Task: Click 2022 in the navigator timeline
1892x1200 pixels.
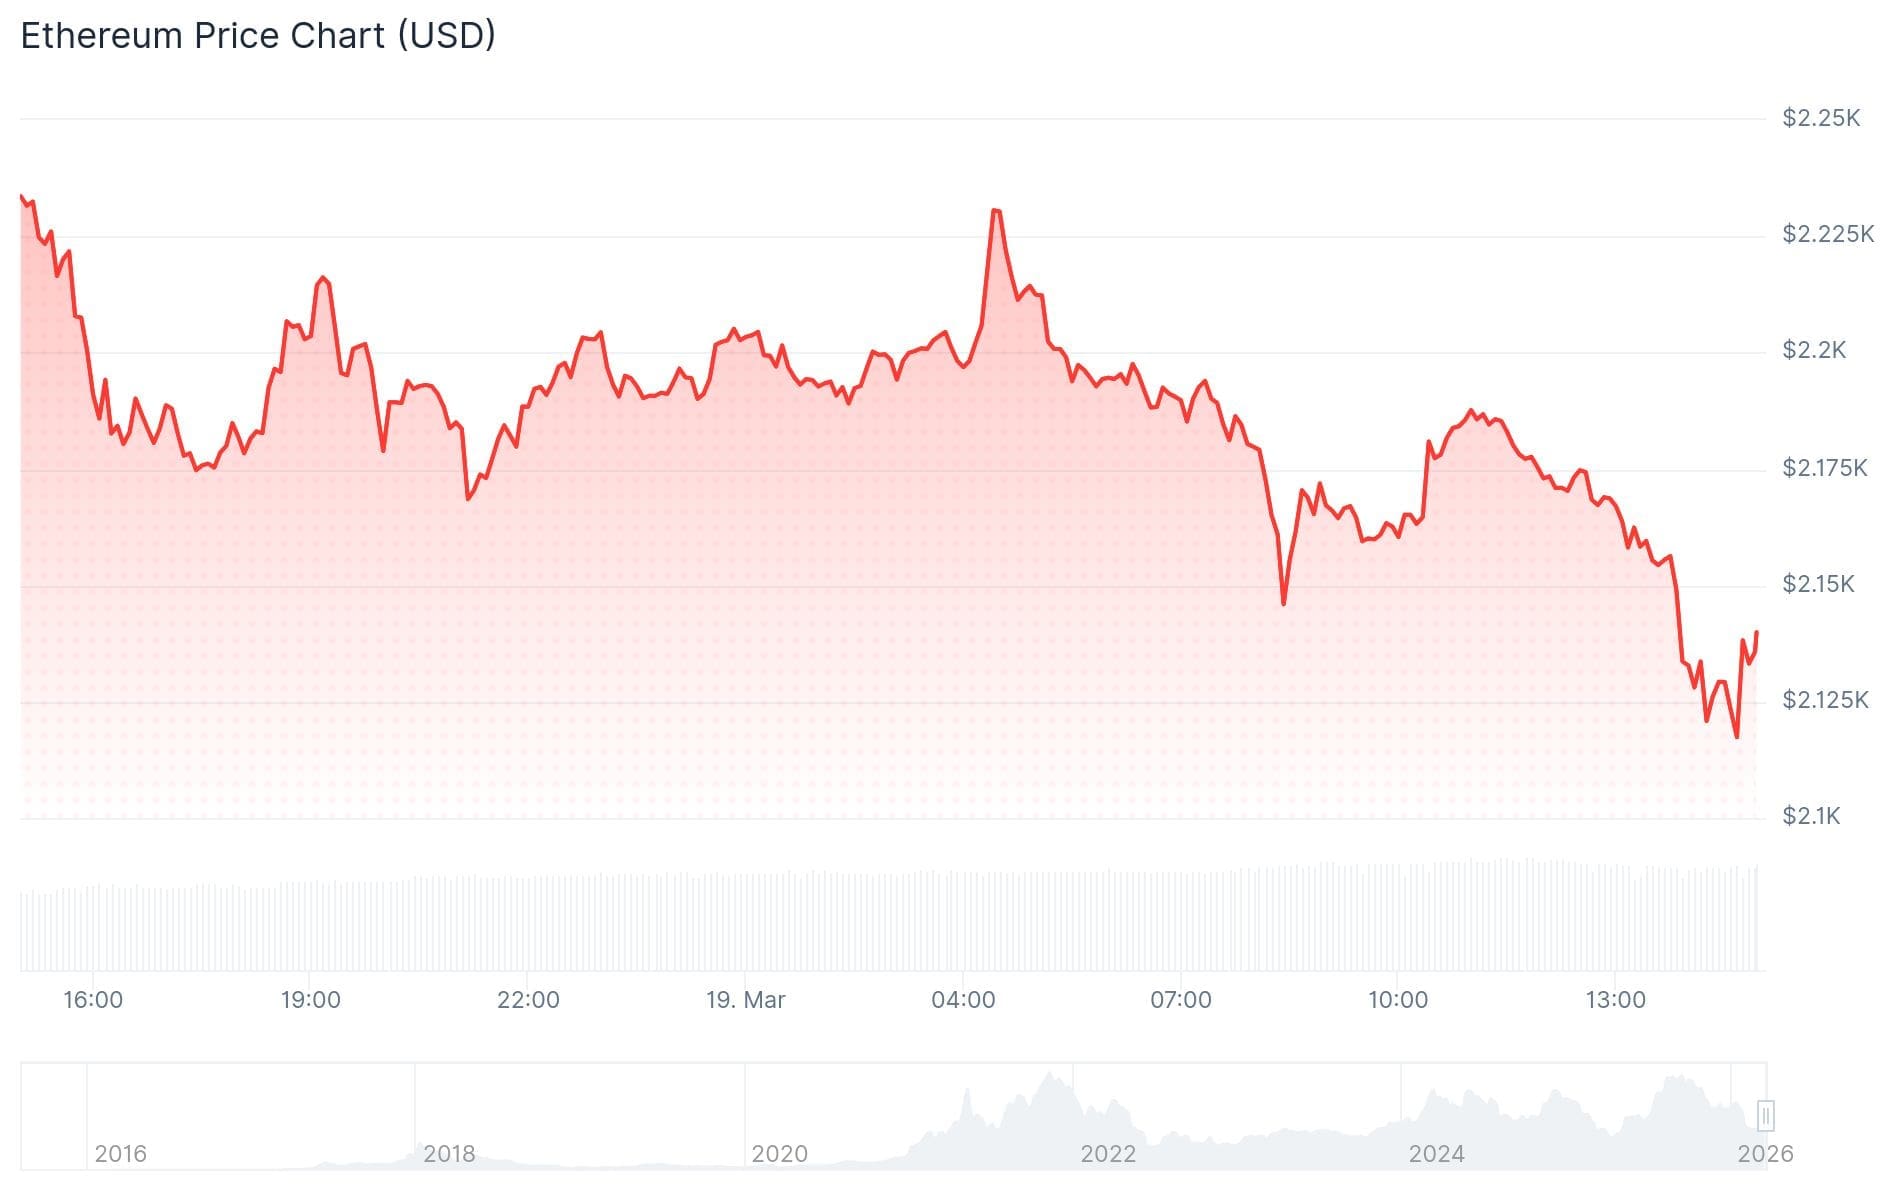Action: (x=1108, y=1154)
